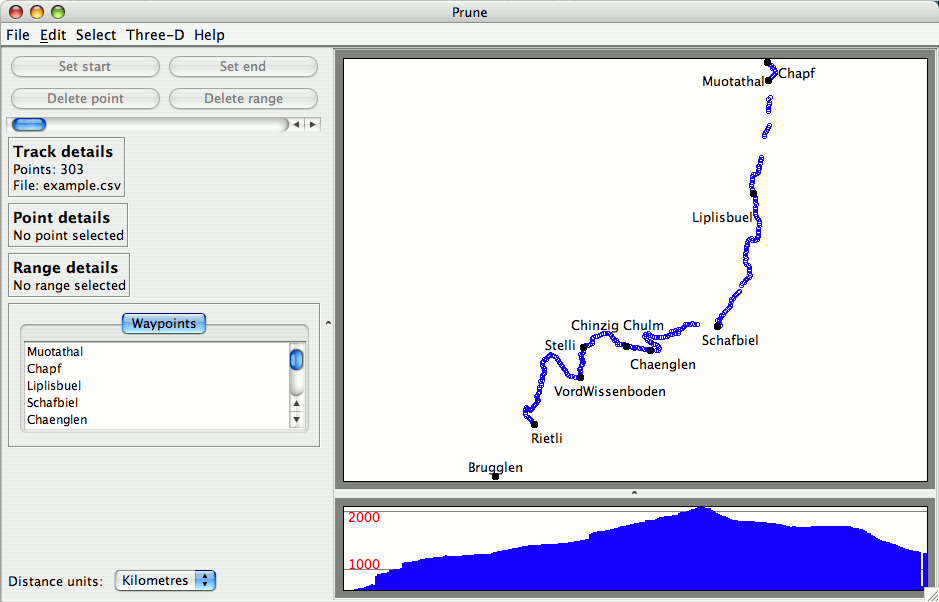Click the Rietli waypoint marker on the map
939x602 pixels.
(534, 424)
